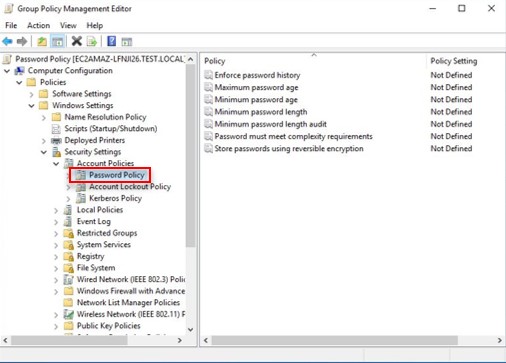Select Windows Firewall with Advanced Security node

(x=131, y=291)
